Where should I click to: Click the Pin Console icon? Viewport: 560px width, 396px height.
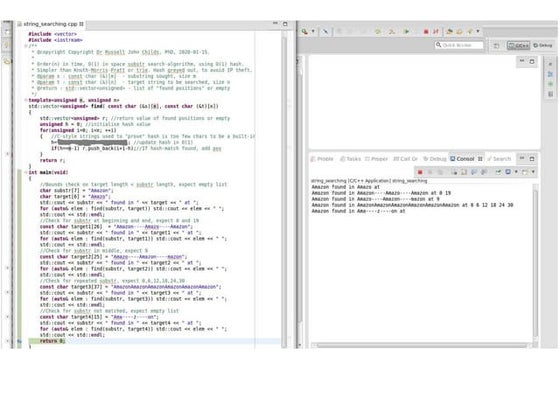[498, 172]
